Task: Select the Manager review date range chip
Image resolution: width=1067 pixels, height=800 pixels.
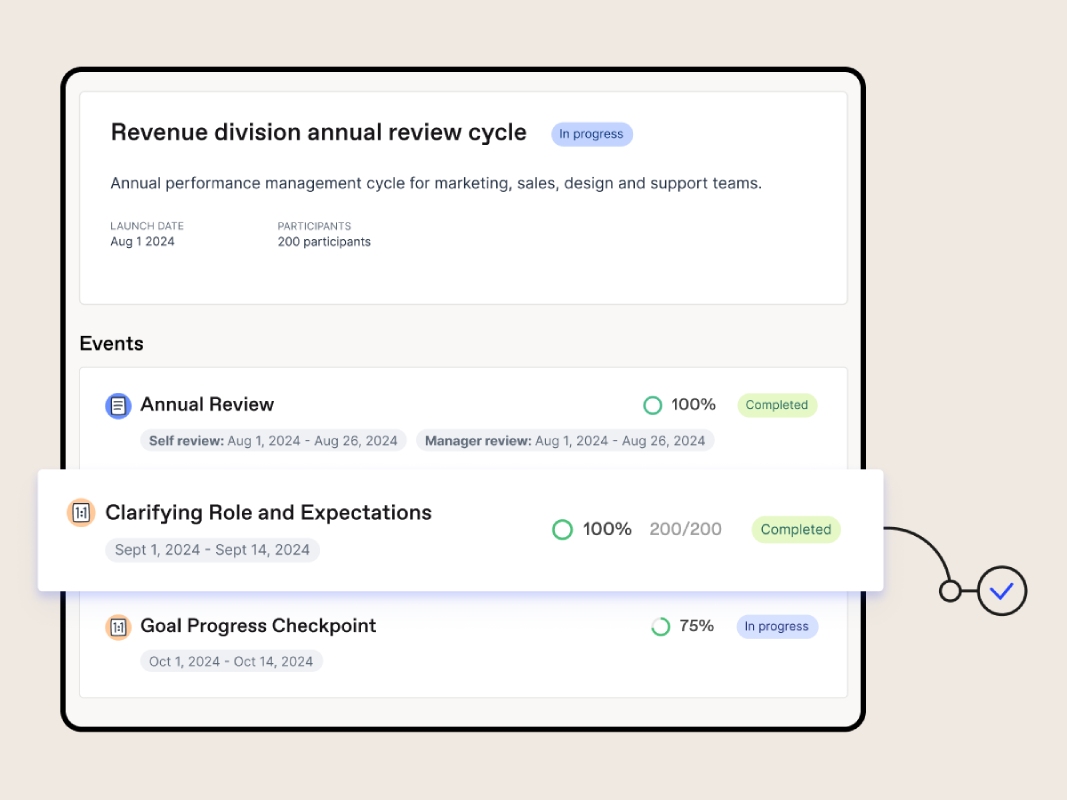Action: 565,441
